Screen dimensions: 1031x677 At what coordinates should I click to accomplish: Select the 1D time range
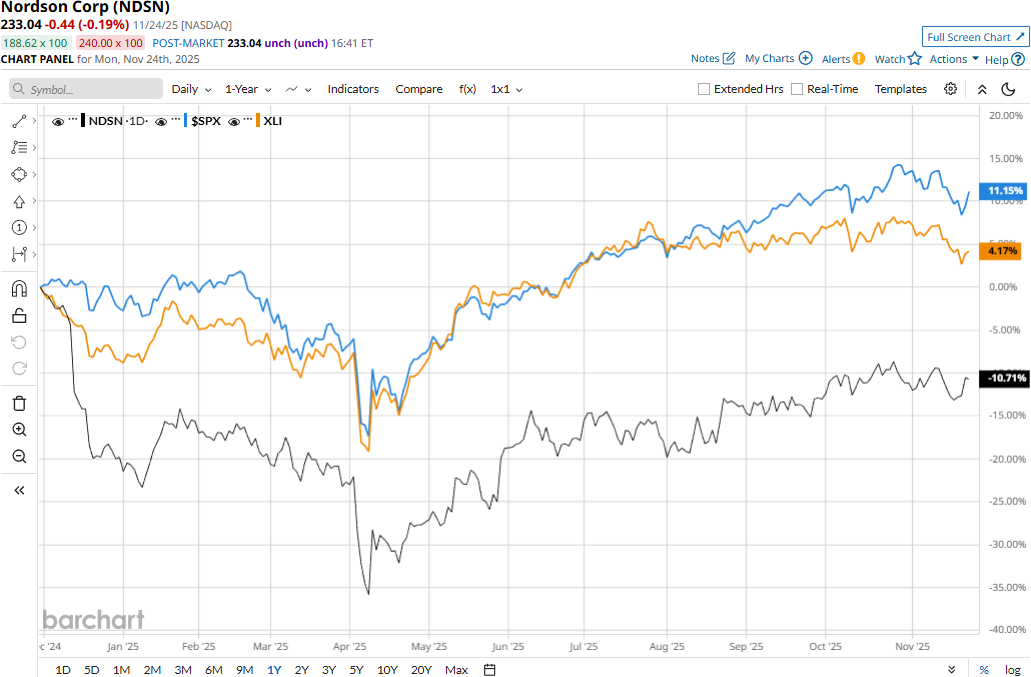point(62,670)
